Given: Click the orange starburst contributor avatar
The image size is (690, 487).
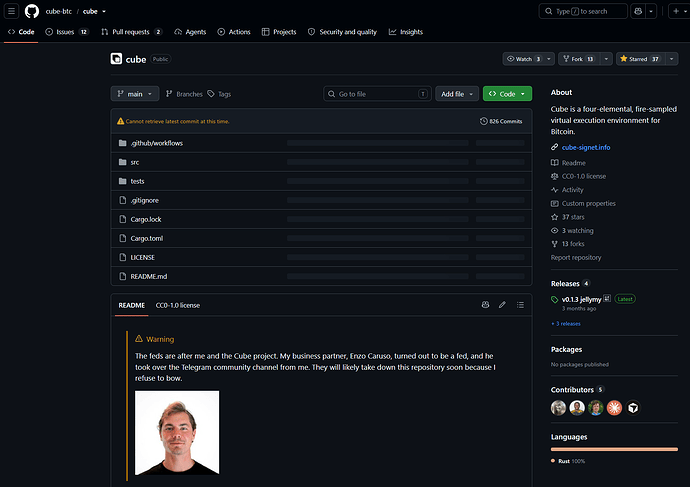Looking at the screenshot, I should 614,408.
